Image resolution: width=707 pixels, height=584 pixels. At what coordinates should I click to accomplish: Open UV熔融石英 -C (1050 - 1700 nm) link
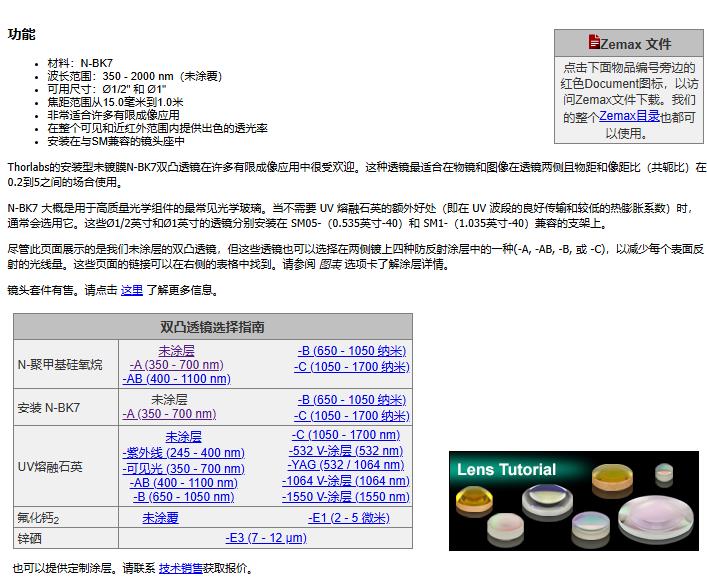tap(346, 435)
